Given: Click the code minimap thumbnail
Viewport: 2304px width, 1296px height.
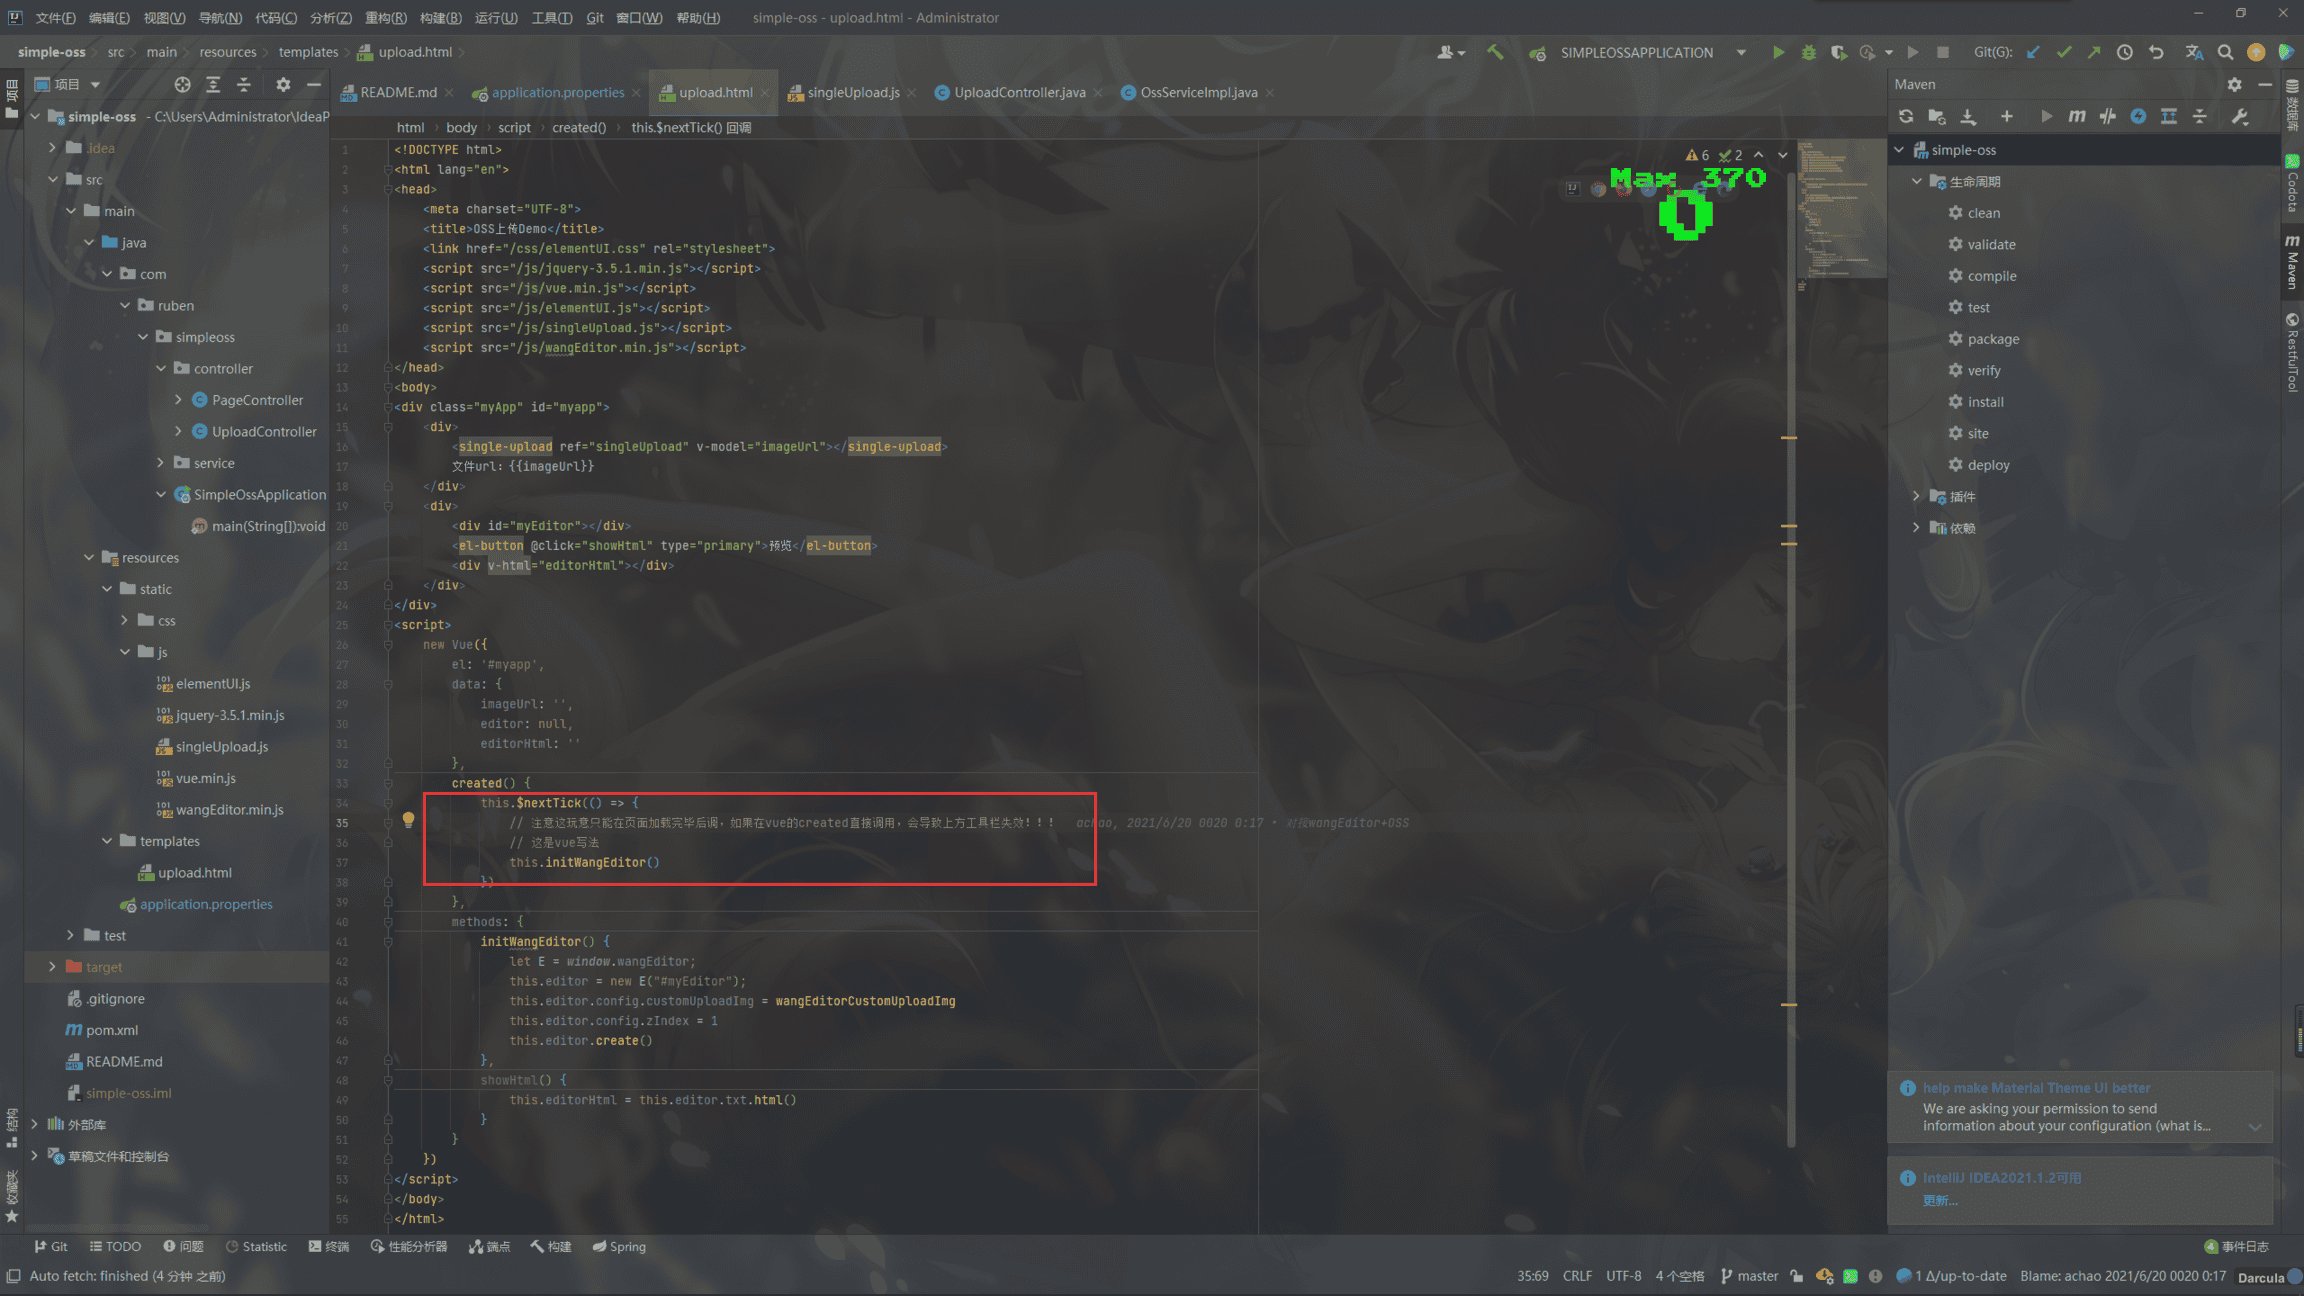Looking at the screenshot, I should tap(1840, 210).
